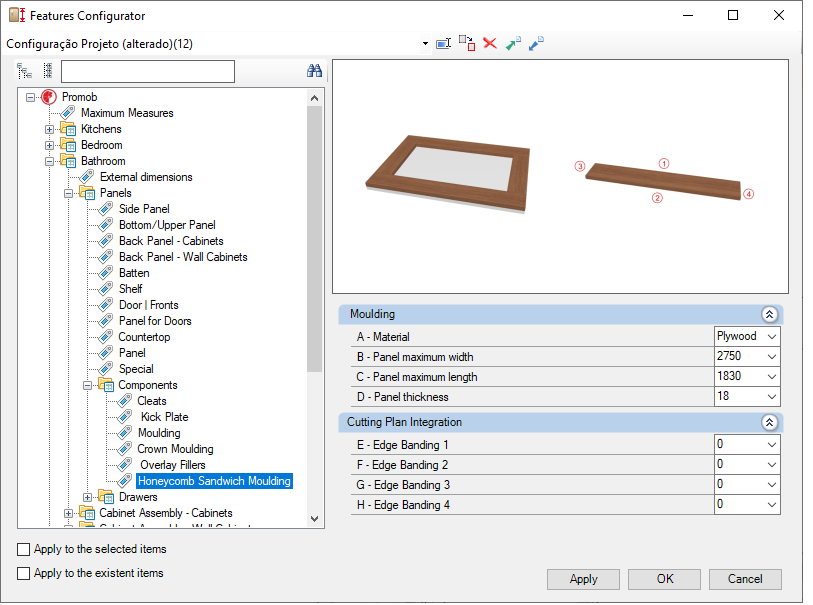Click the tree search input field

[148, 71]
